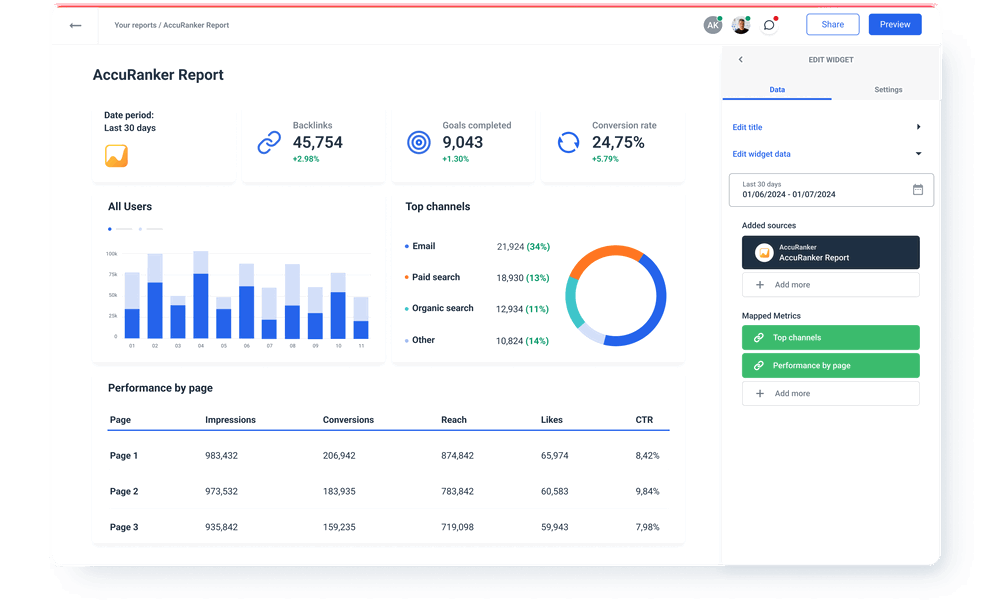Click the Preview button
This screenshot has width=992, height=603.
pos(894,24)
